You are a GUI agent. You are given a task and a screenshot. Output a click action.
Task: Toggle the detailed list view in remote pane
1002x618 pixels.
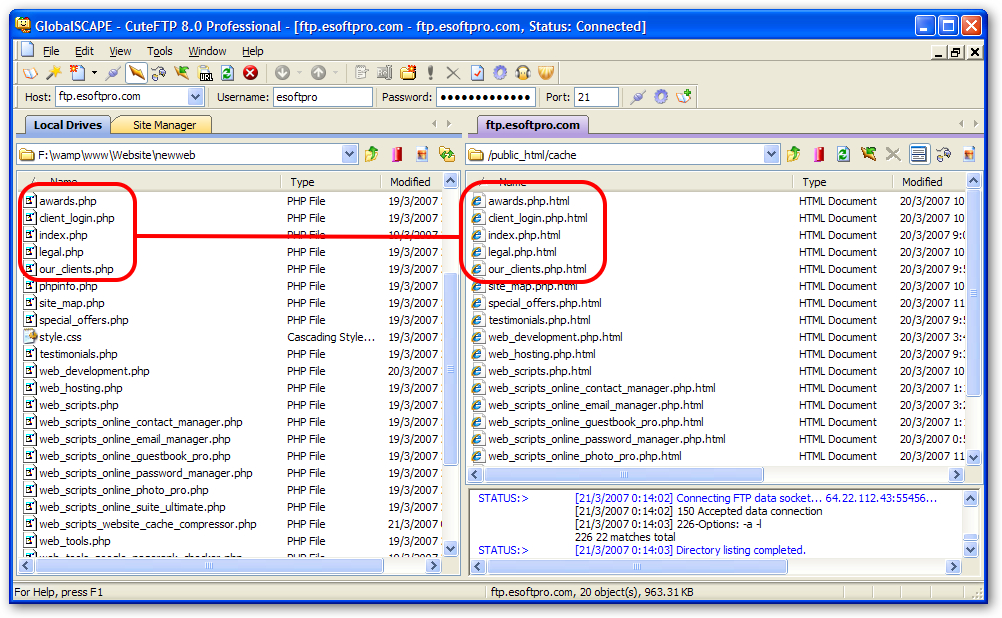click(x=918, y=154)
